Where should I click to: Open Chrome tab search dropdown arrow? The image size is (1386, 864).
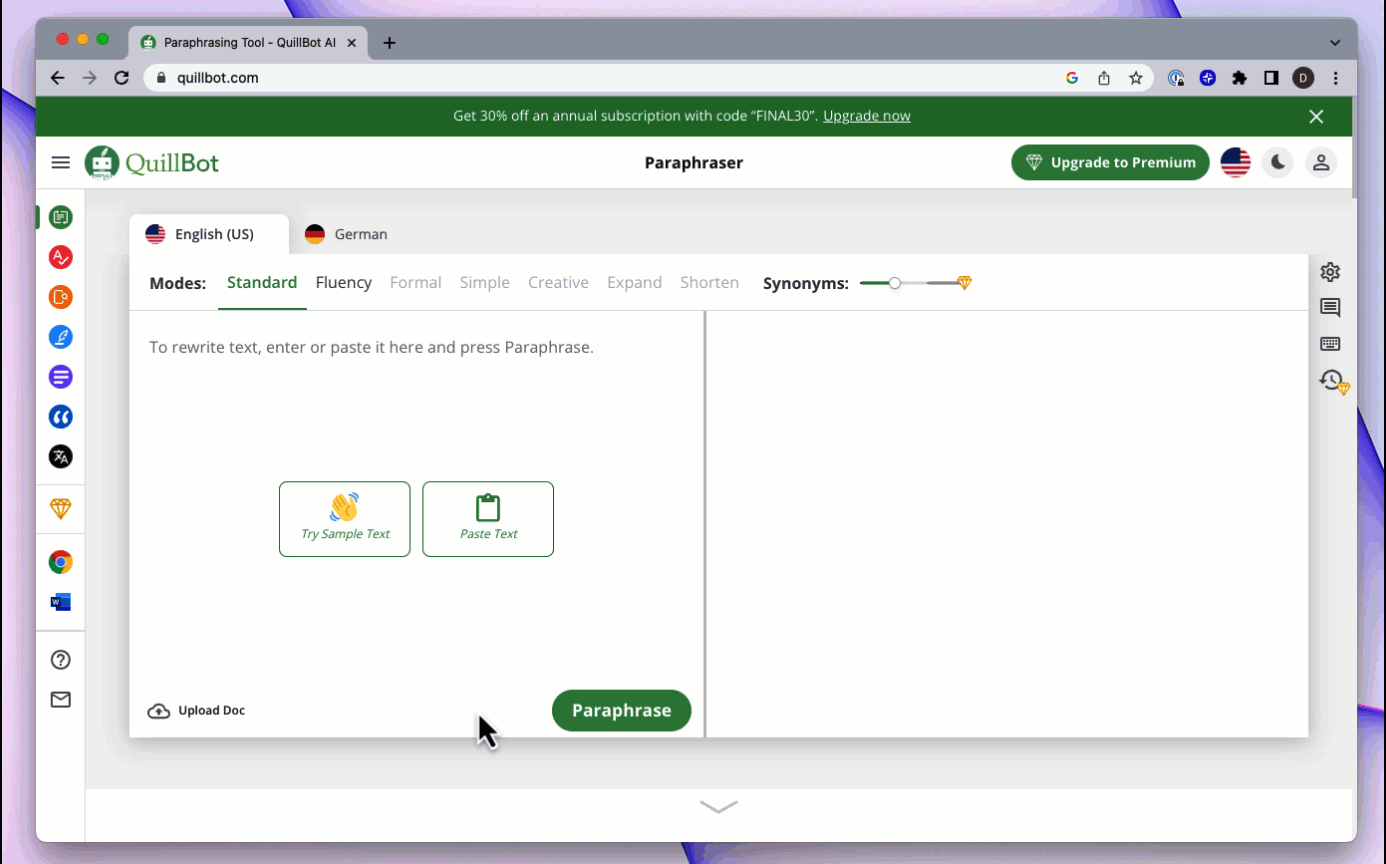[x=1335, y=43]
